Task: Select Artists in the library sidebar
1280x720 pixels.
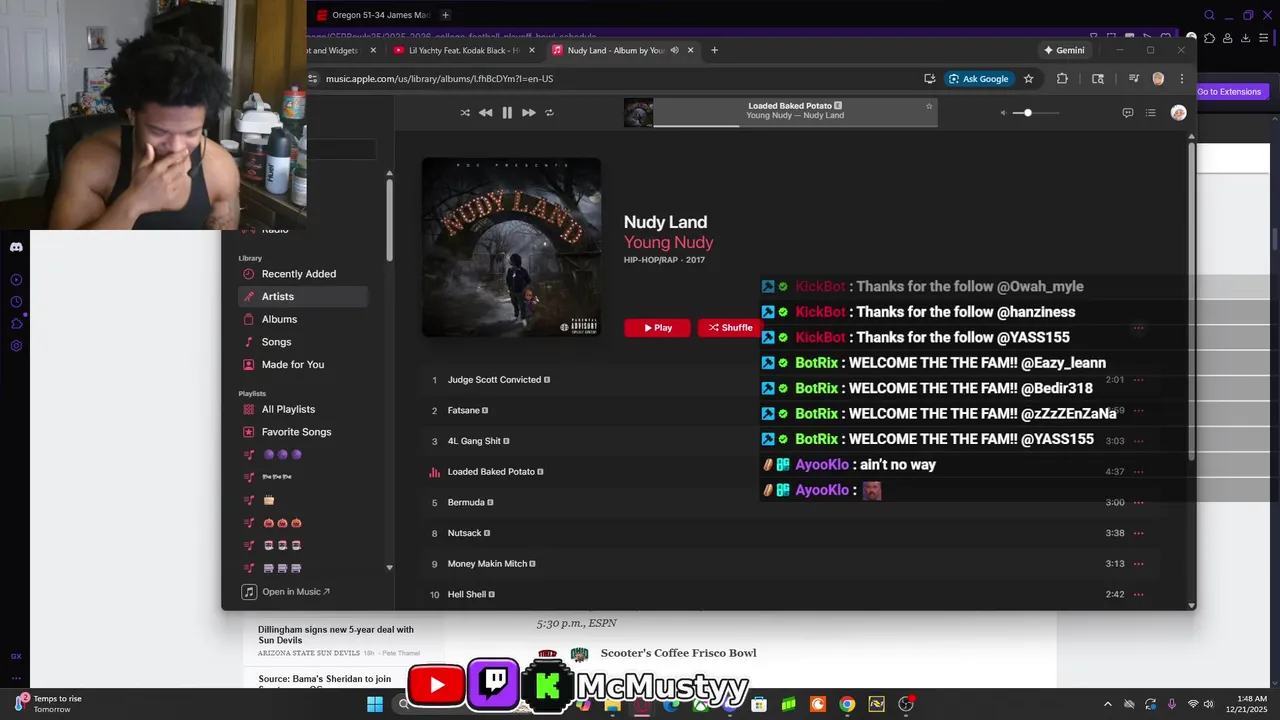Action: pos(303,296)
